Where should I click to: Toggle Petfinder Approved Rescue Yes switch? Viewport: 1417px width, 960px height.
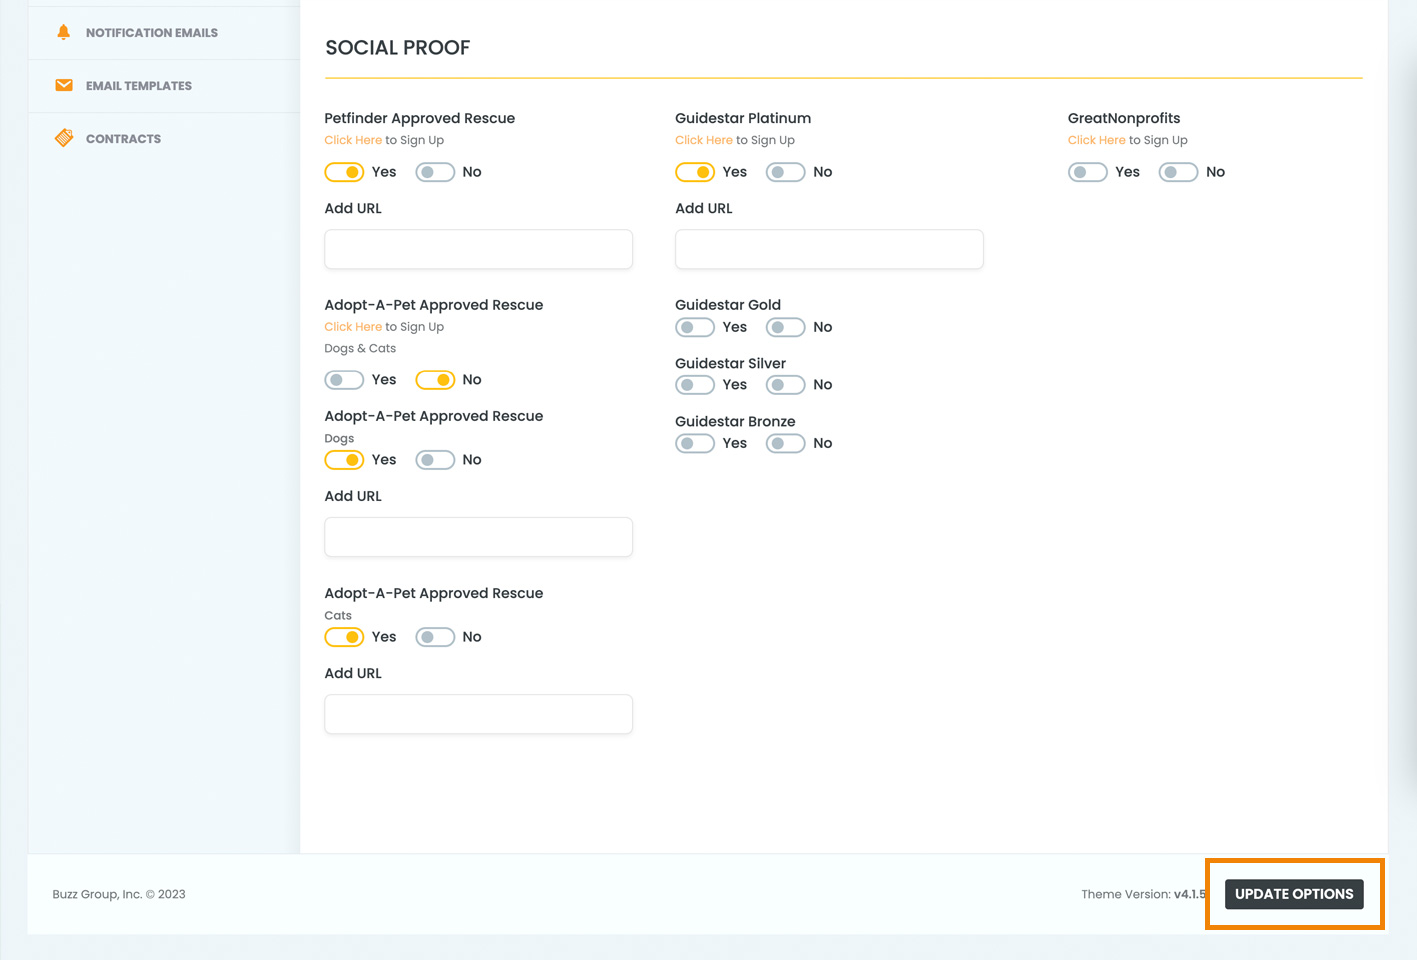coord(344,172)
